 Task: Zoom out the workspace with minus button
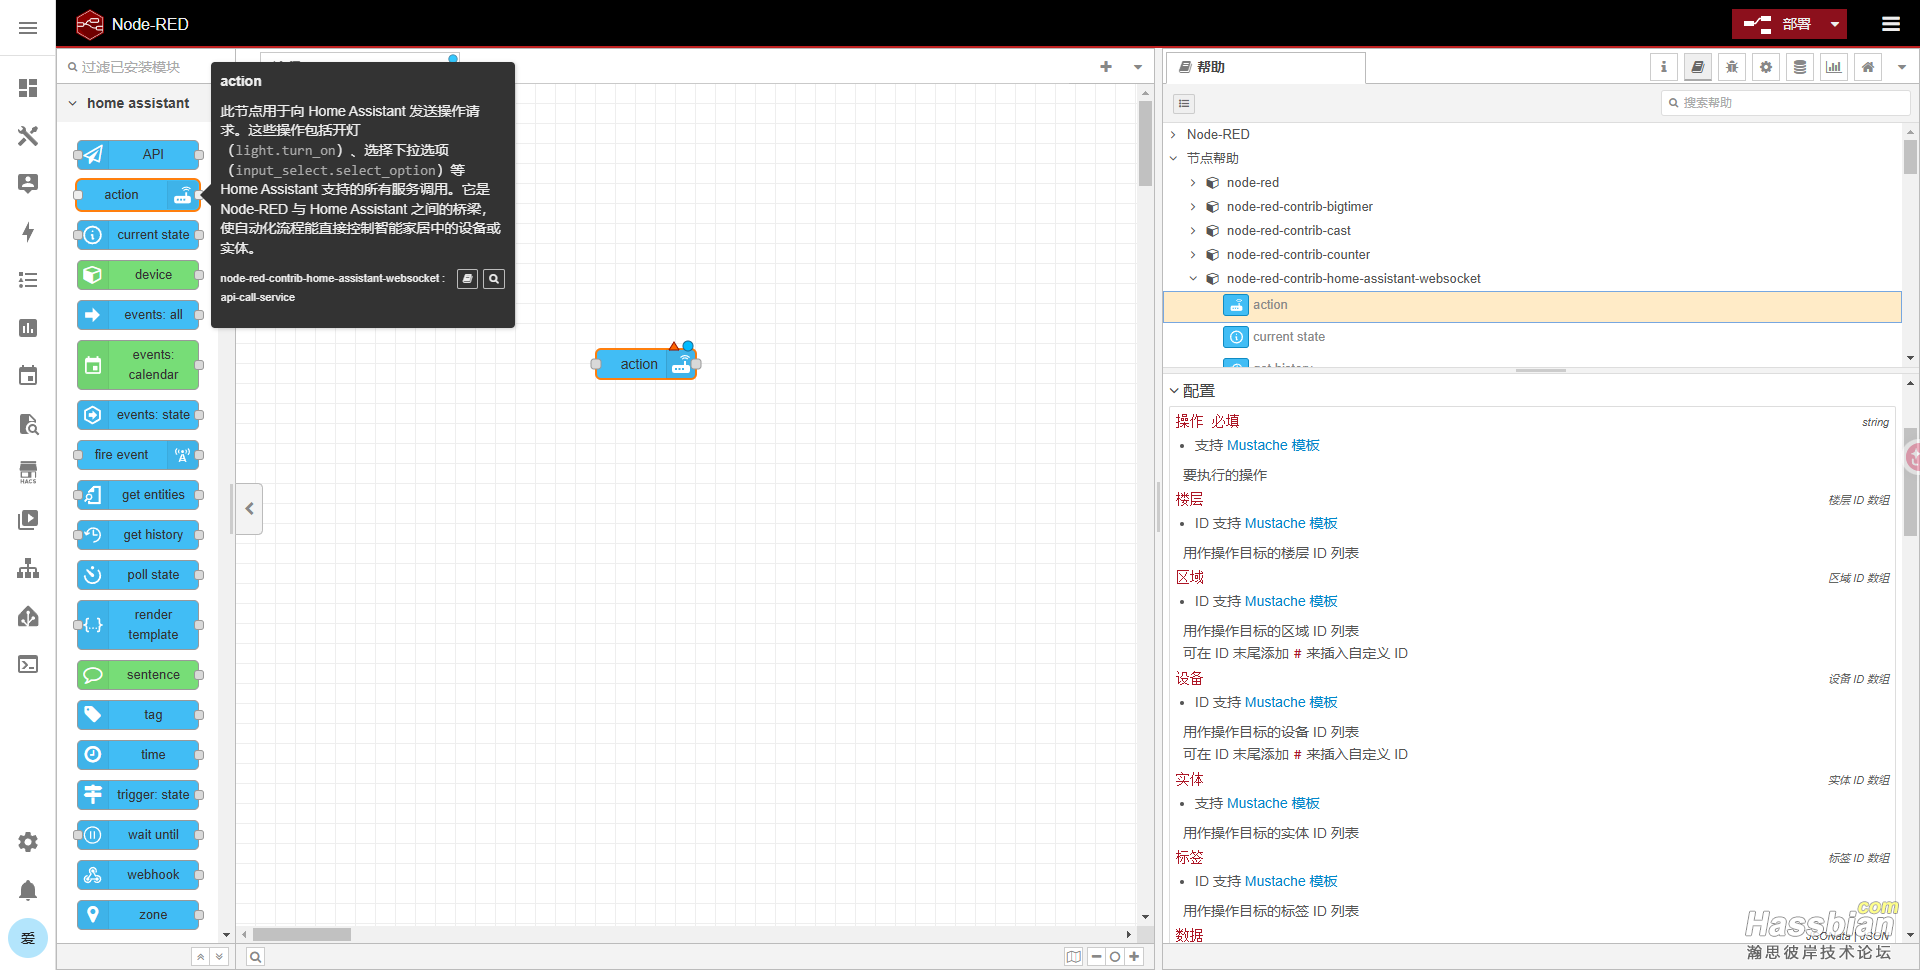point(1097,957)
